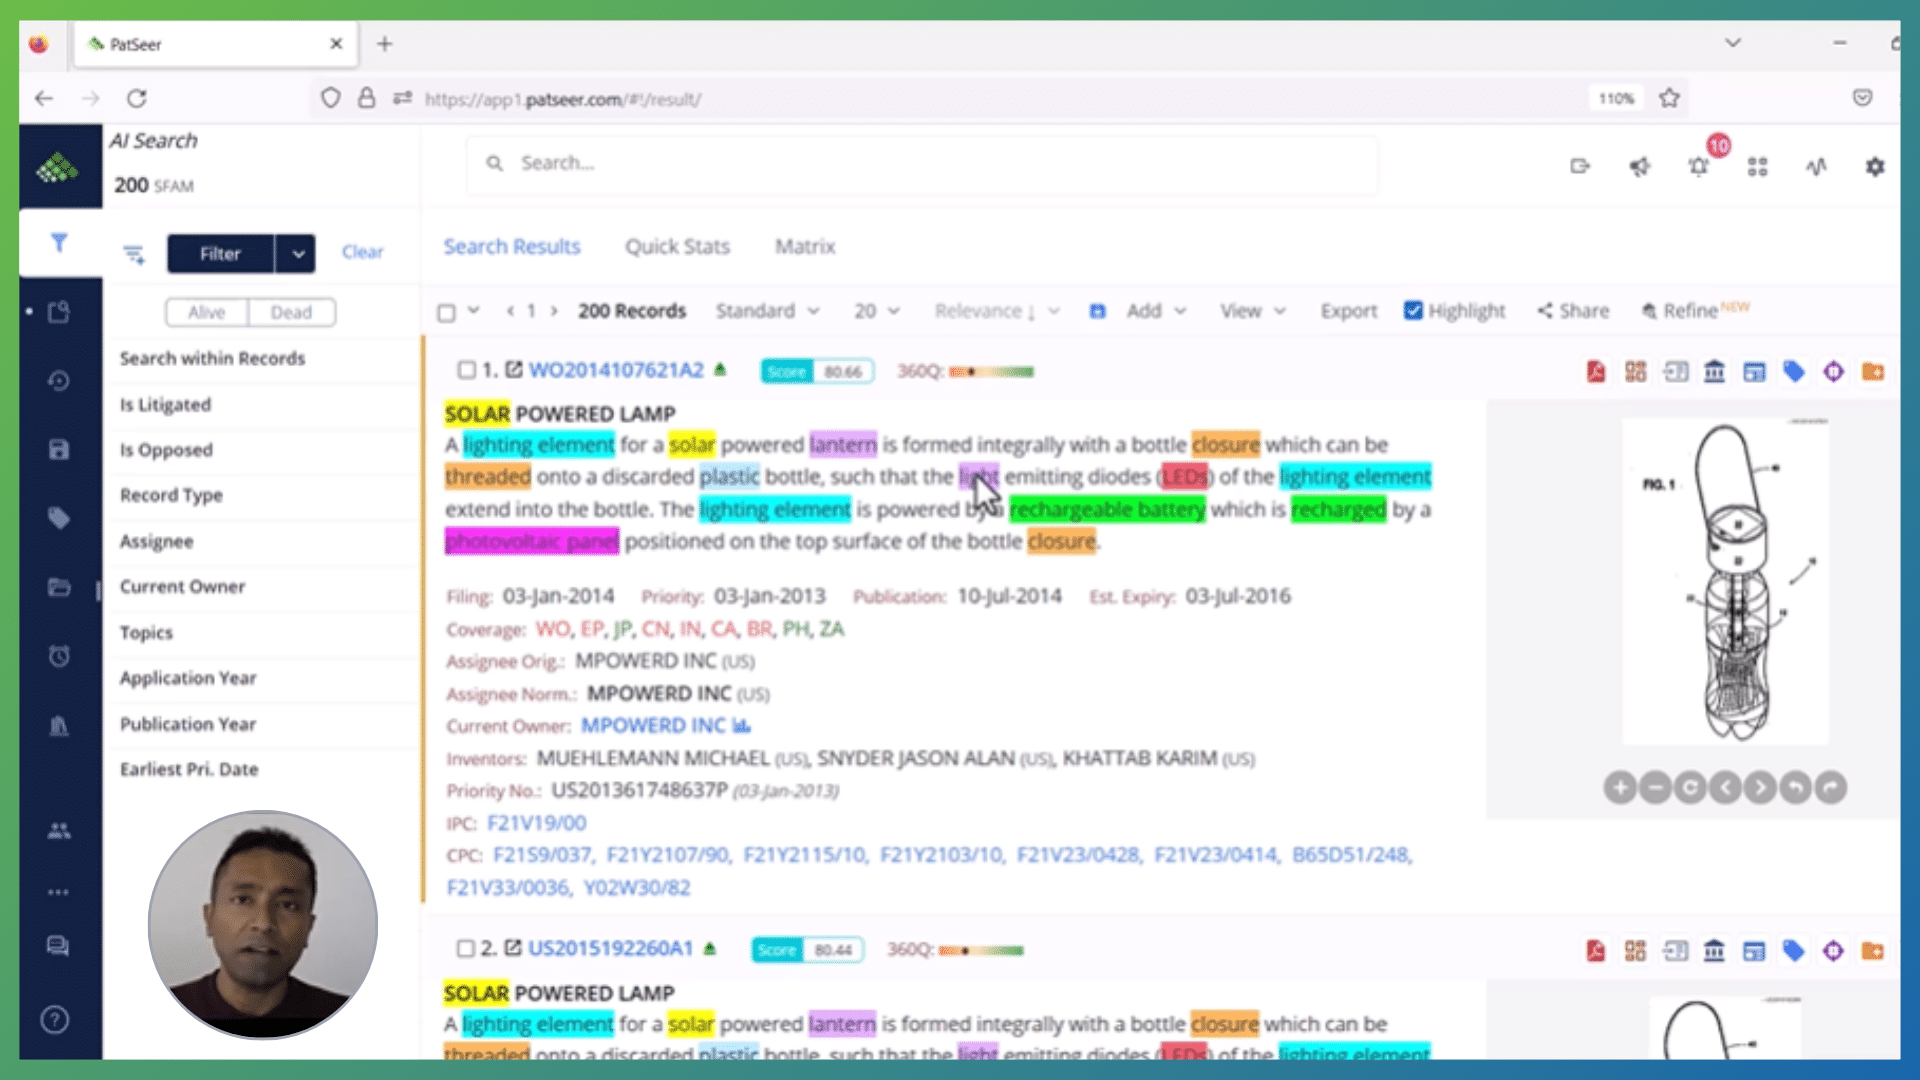The image size is (1920, 1080).
Task: Check record 2 US2015192260A1 checkbox
Action: pos(465,948)
